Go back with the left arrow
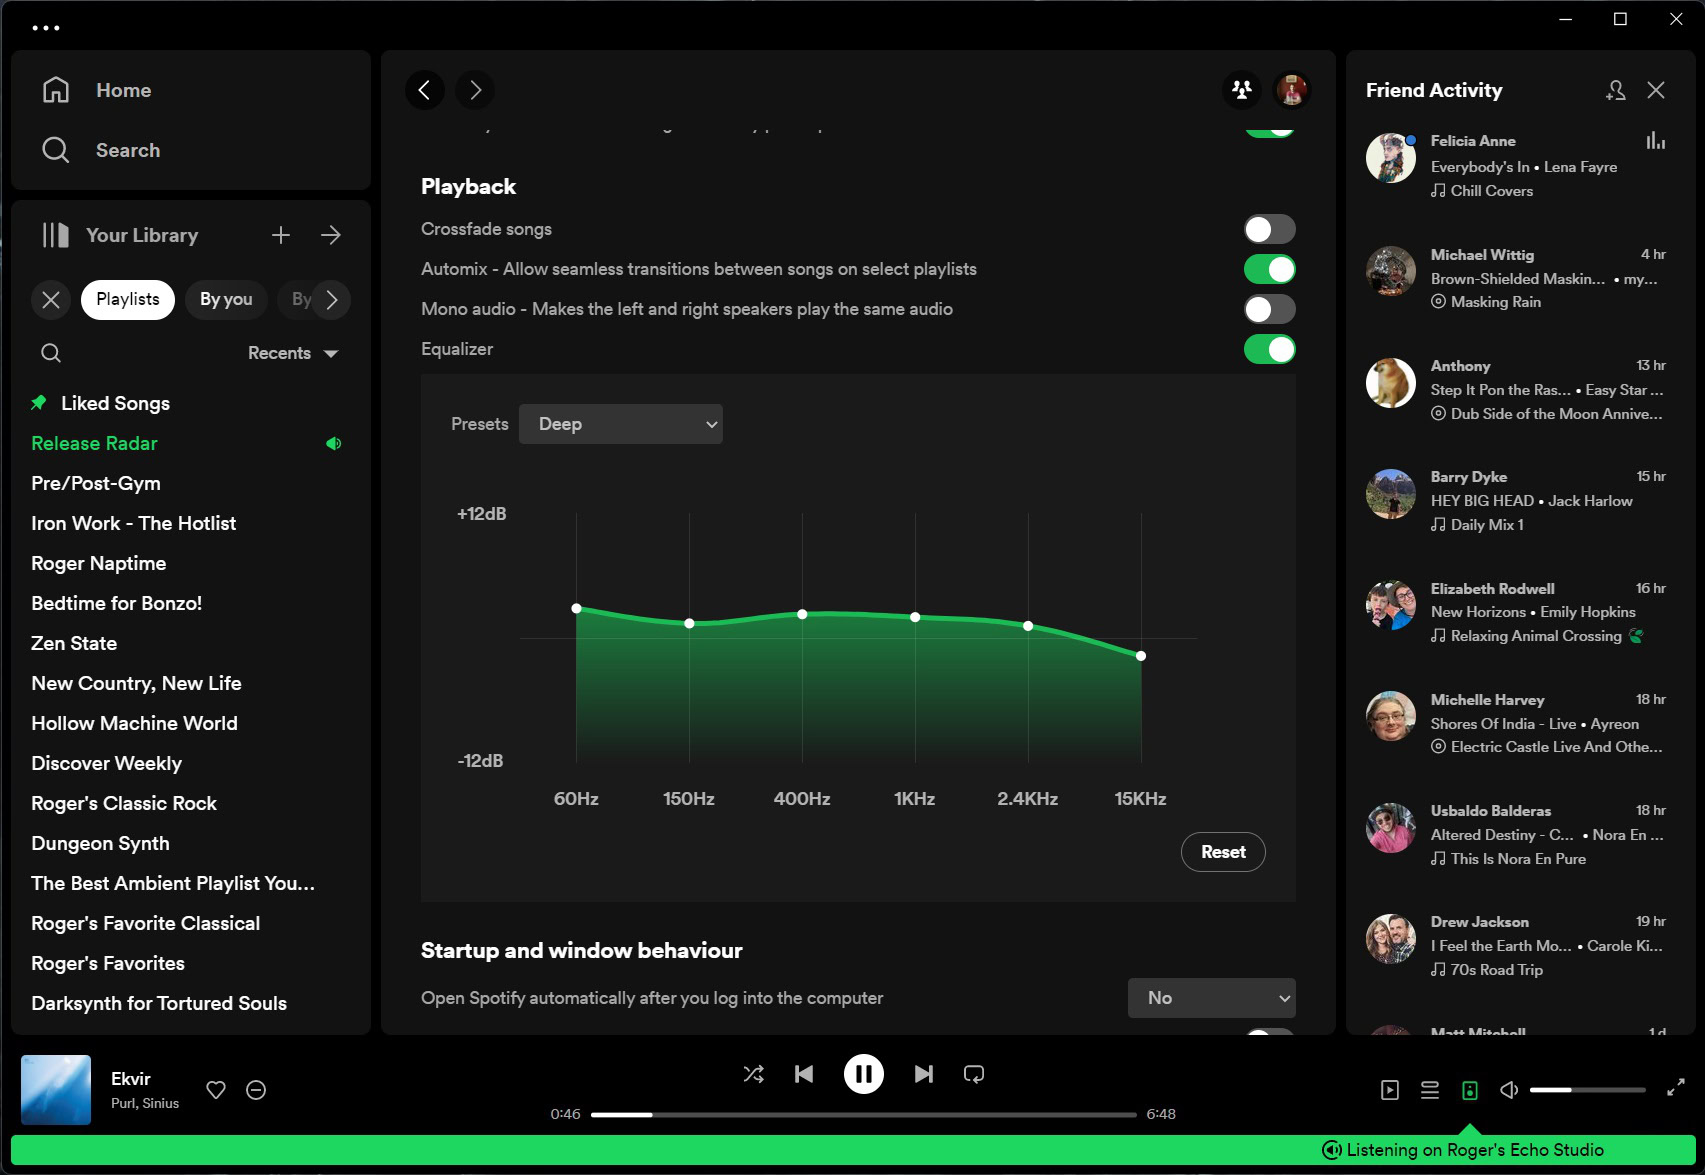Screen dimensions: 1705x1175 pyautogui.click(x=425, y=90)
